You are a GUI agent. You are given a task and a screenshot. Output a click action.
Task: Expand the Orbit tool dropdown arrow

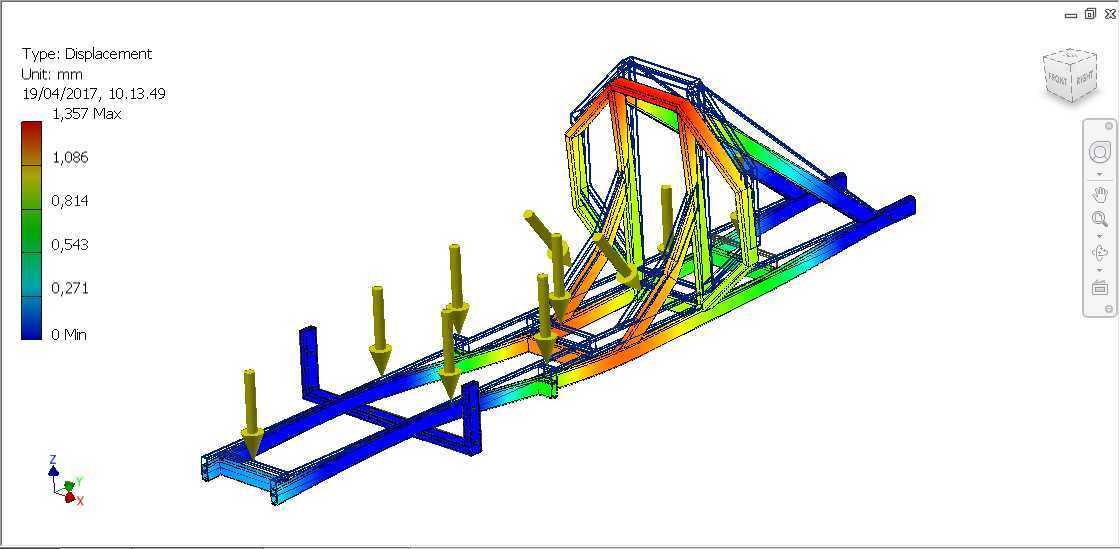point(1099,270)
